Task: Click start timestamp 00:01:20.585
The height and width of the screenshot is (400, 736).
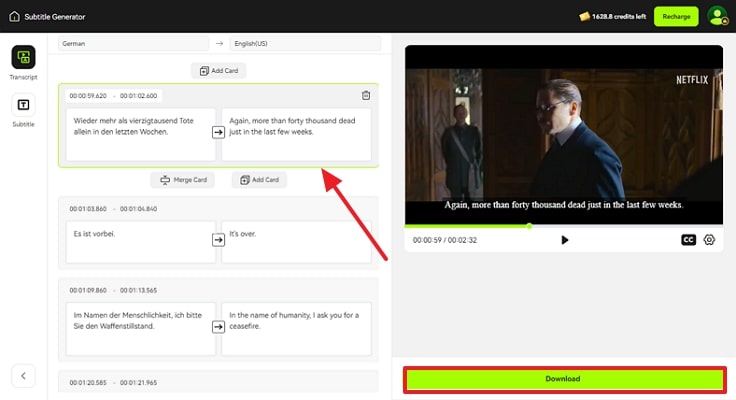Action: (88, 383)
